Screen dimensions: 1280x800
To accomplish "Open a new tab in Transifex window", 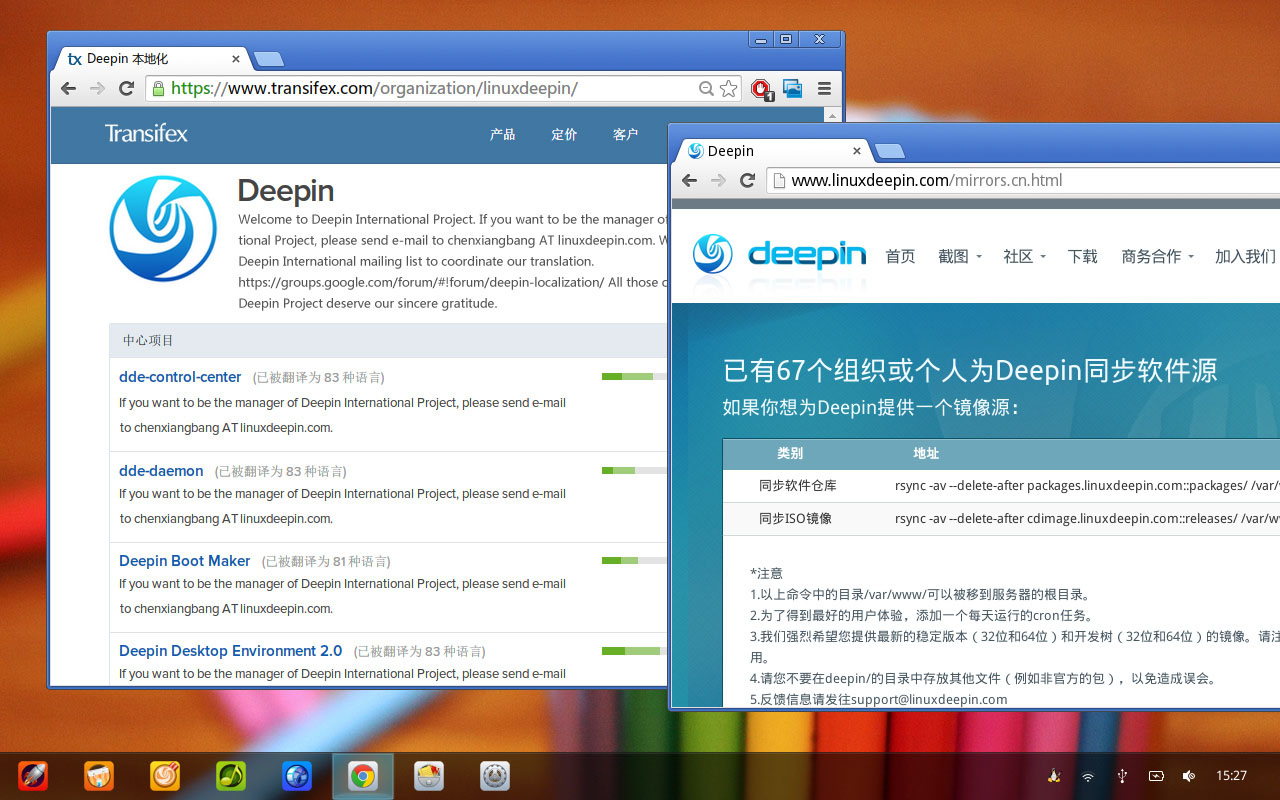I will (x=268, y=60).
